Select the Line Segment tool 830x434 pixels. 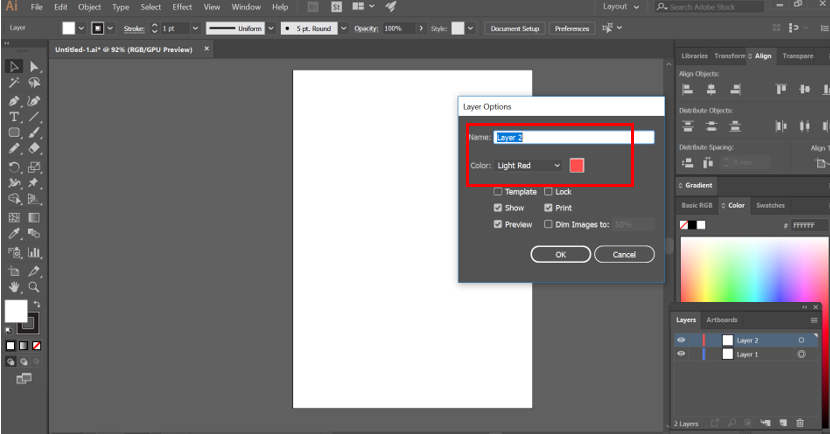pos(34,116)
